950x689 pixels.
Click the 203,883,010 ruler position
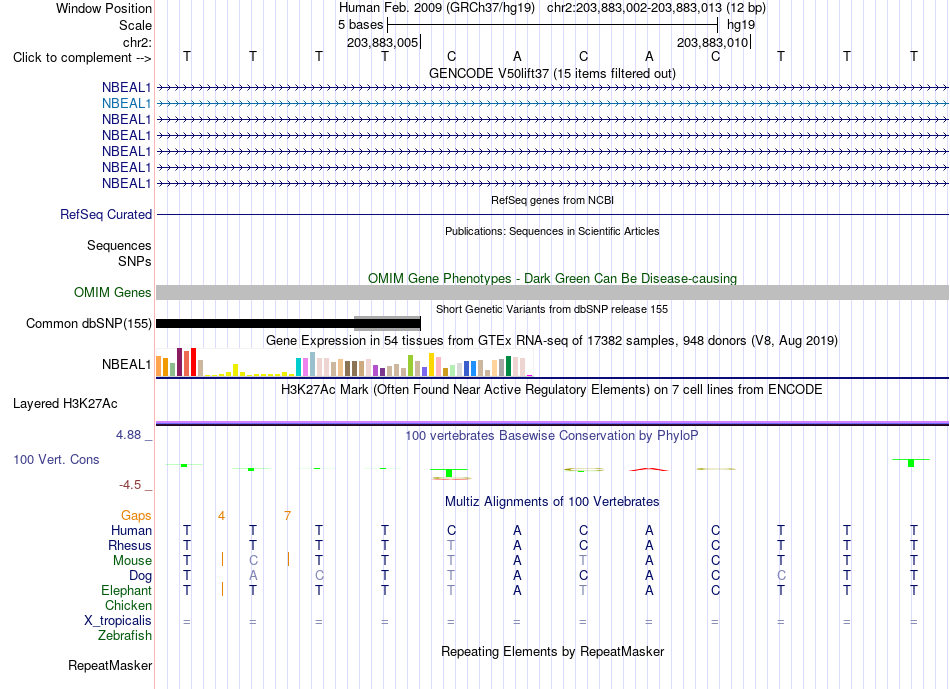[712, 42]
